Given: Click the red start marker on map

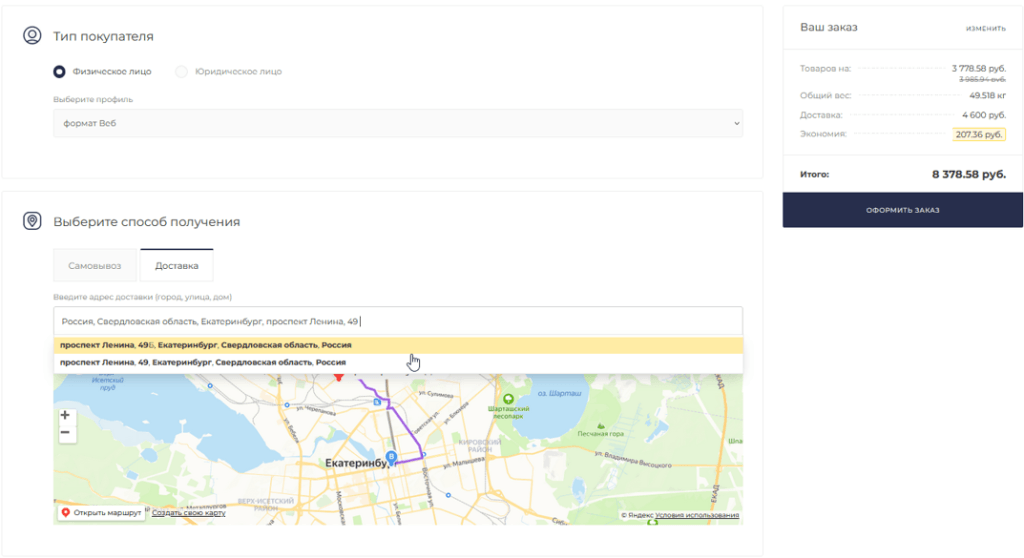Looking at the screenshot, I should (x=338, y=377).
